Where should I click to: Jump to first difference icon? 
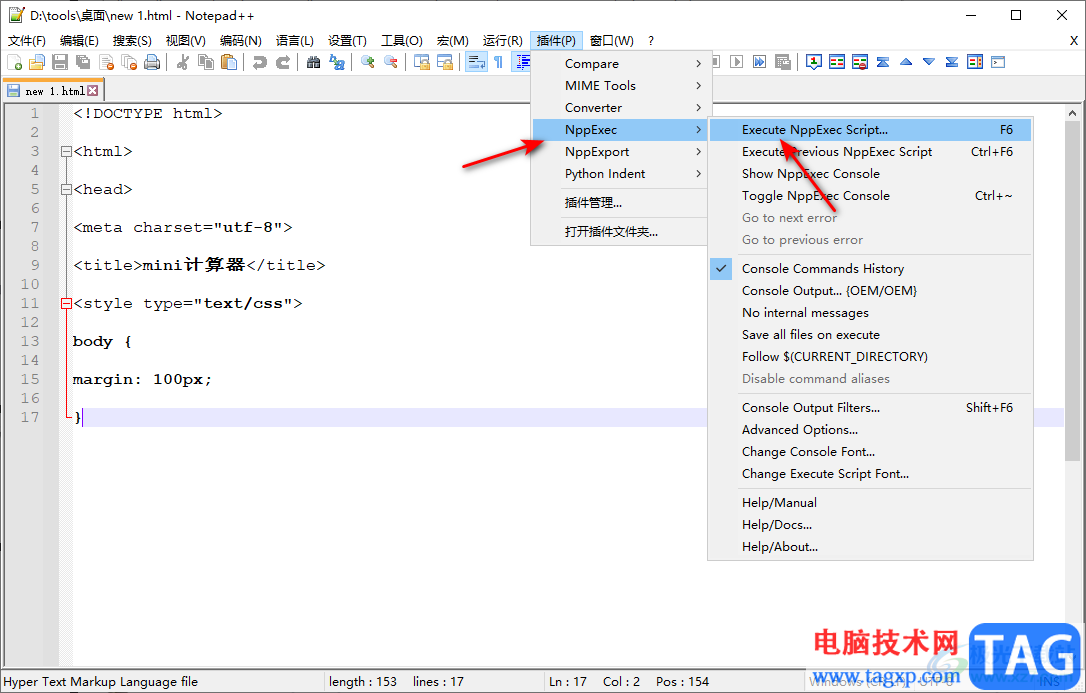(882, 62)
